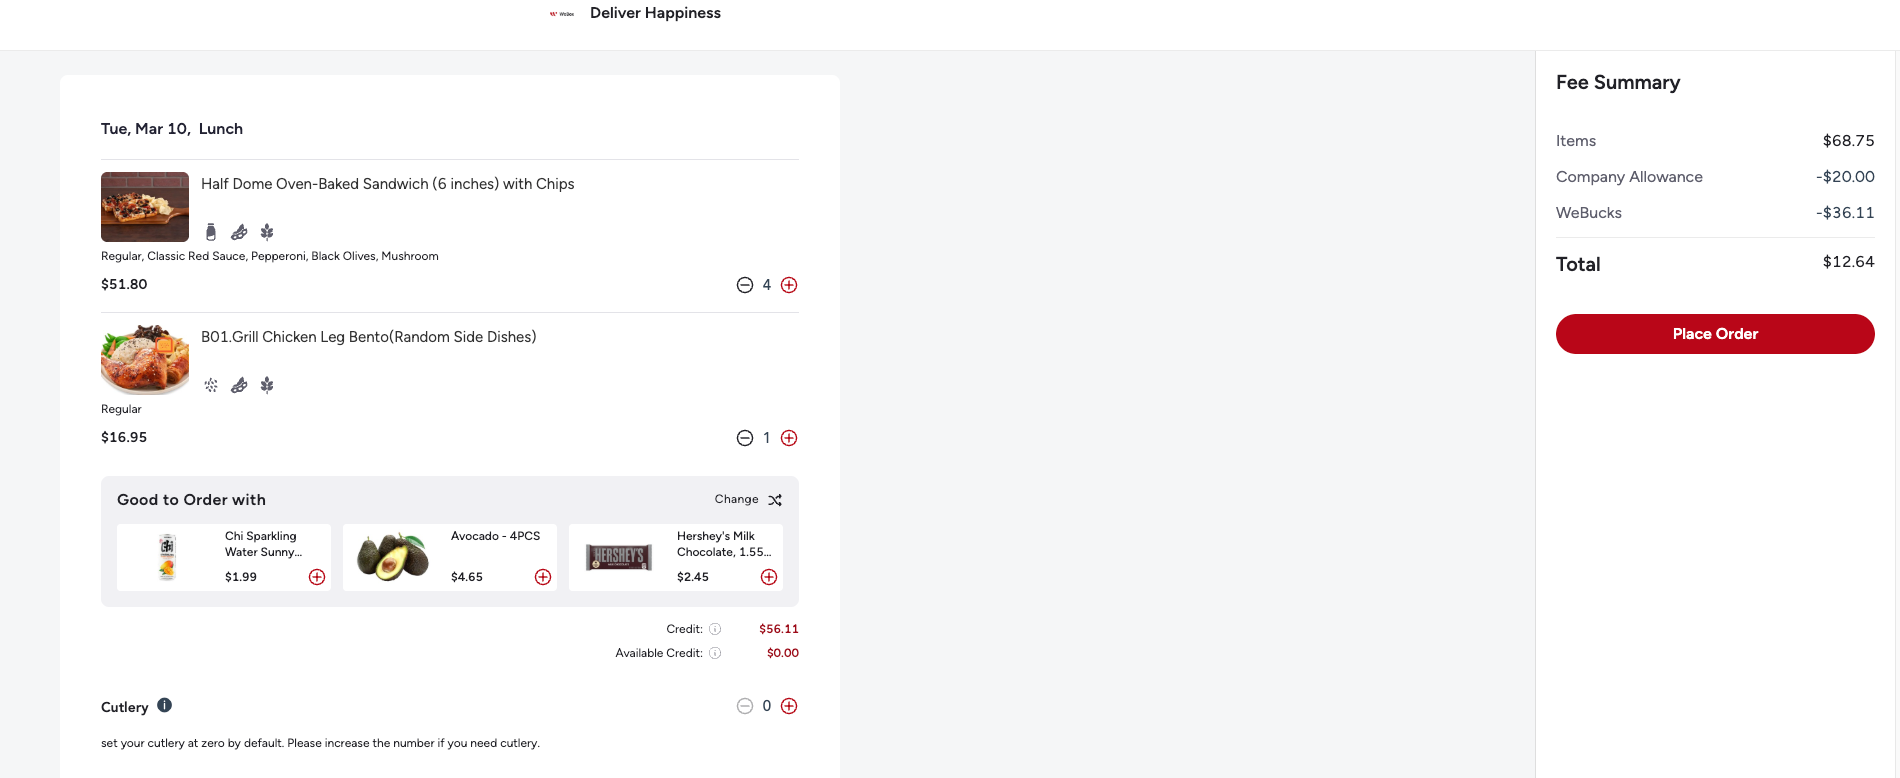Open Half Dome Sandwich thumbnail
The height and width of the screenshot is (778, 1900).
145,207
